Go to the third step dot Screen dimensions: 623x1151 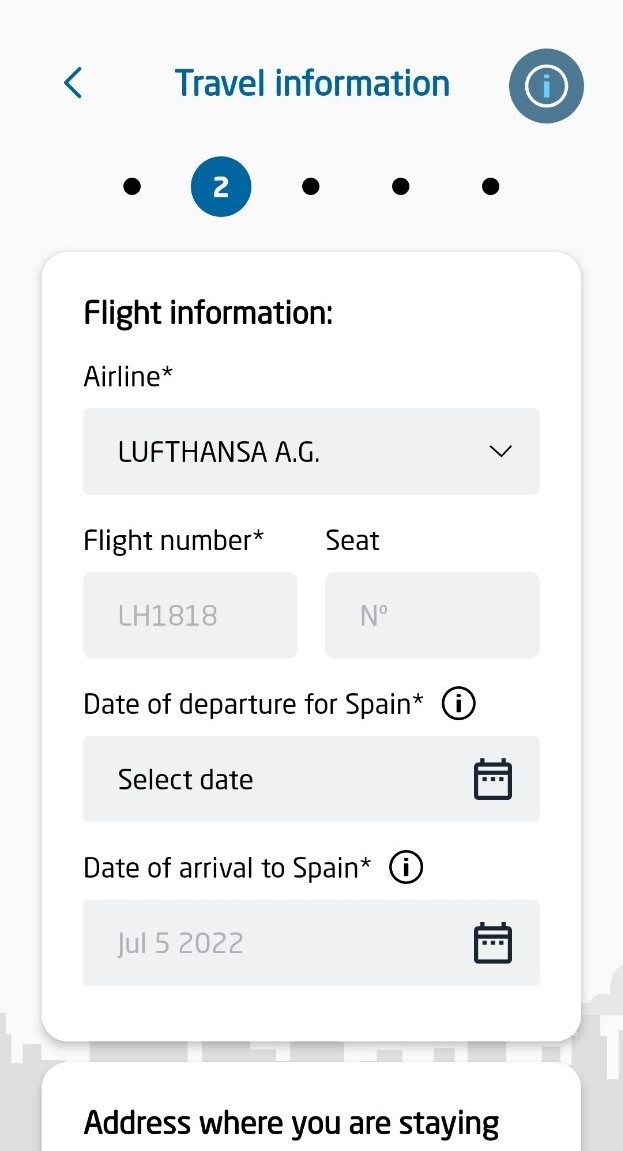[311, 187]
